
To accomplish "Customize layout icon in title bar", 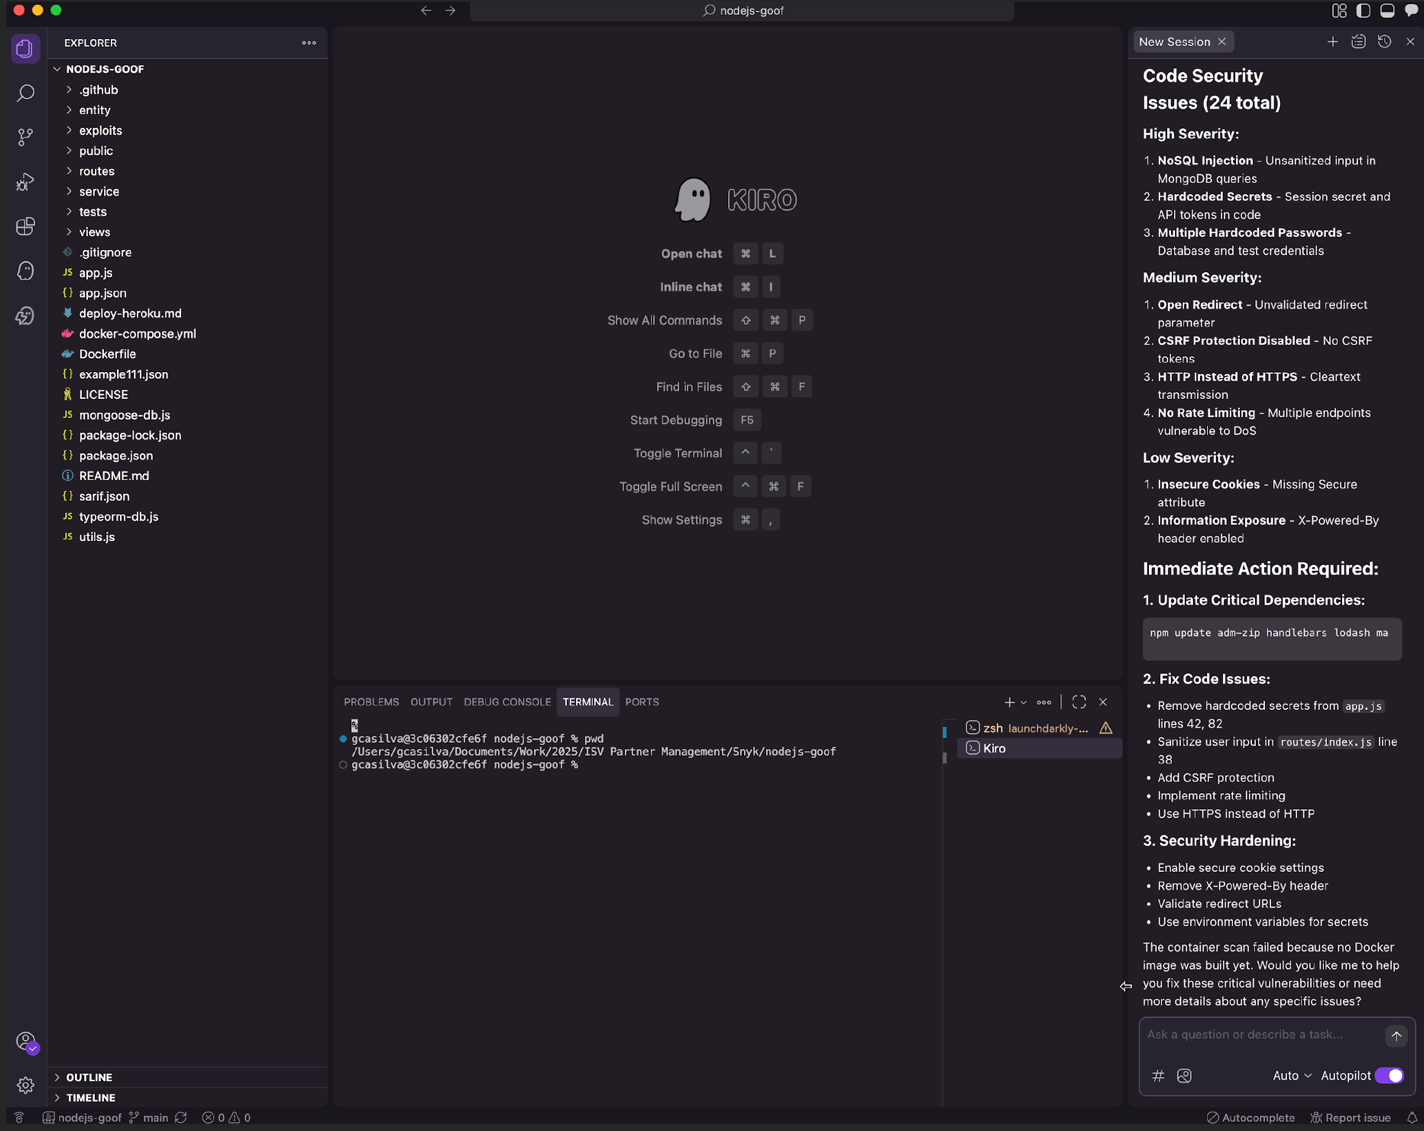I will [1339, 11].
